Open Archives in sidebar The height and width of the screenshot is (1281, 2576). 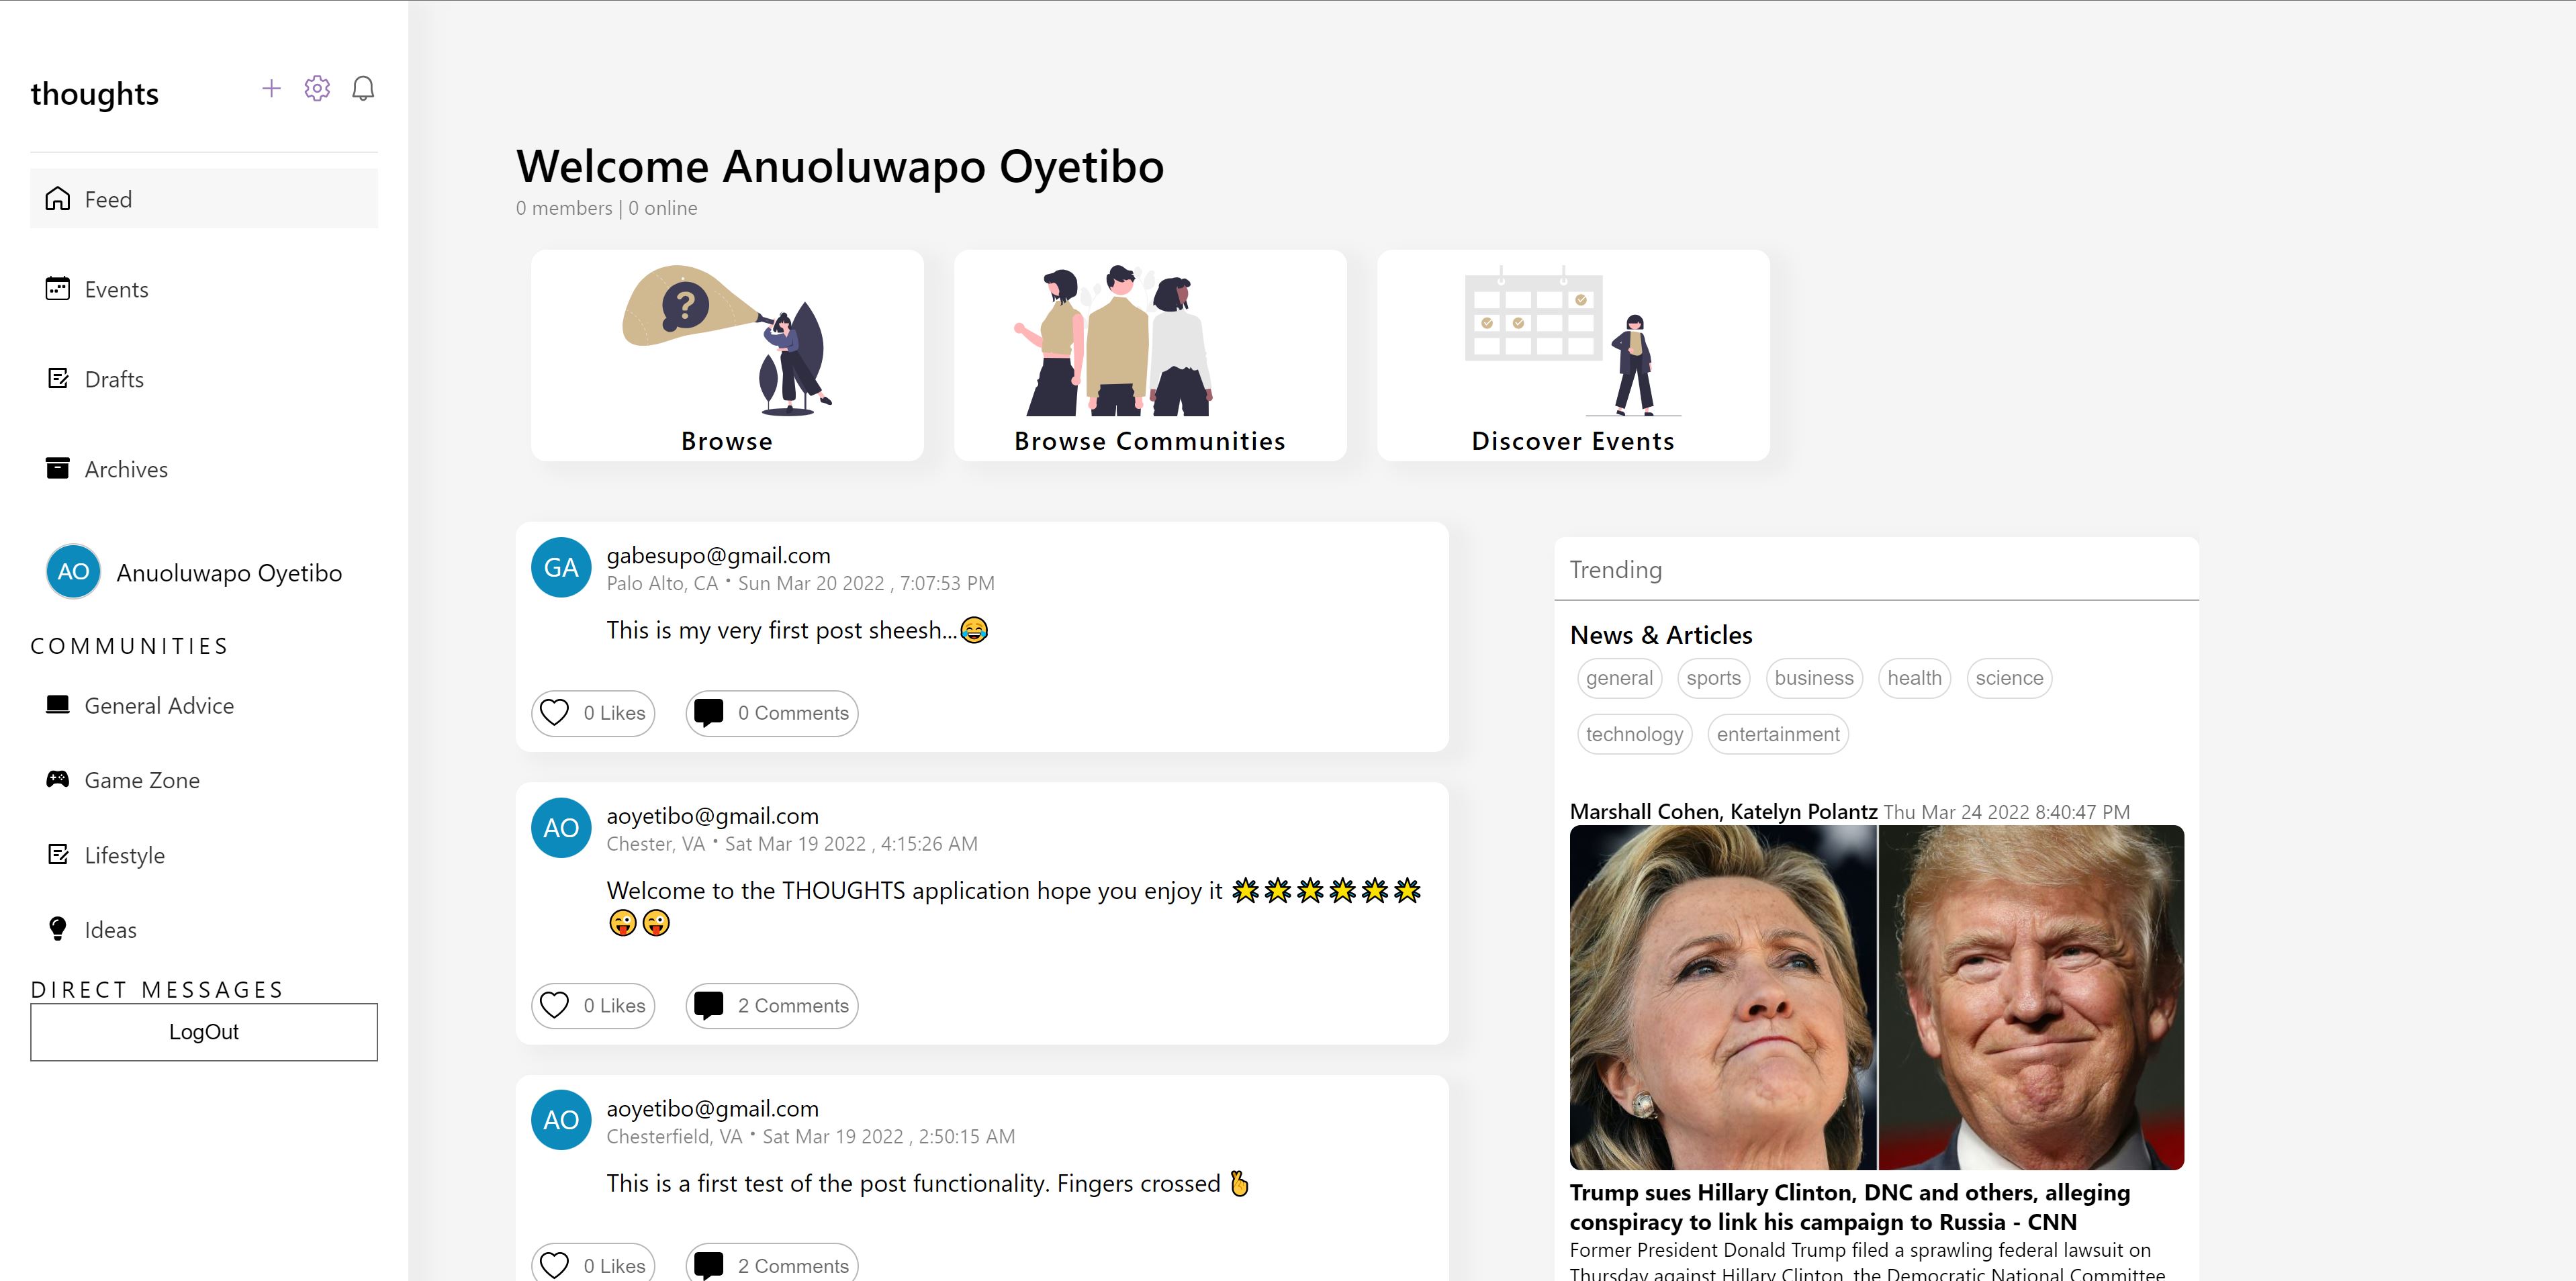(x=204, y=469)
